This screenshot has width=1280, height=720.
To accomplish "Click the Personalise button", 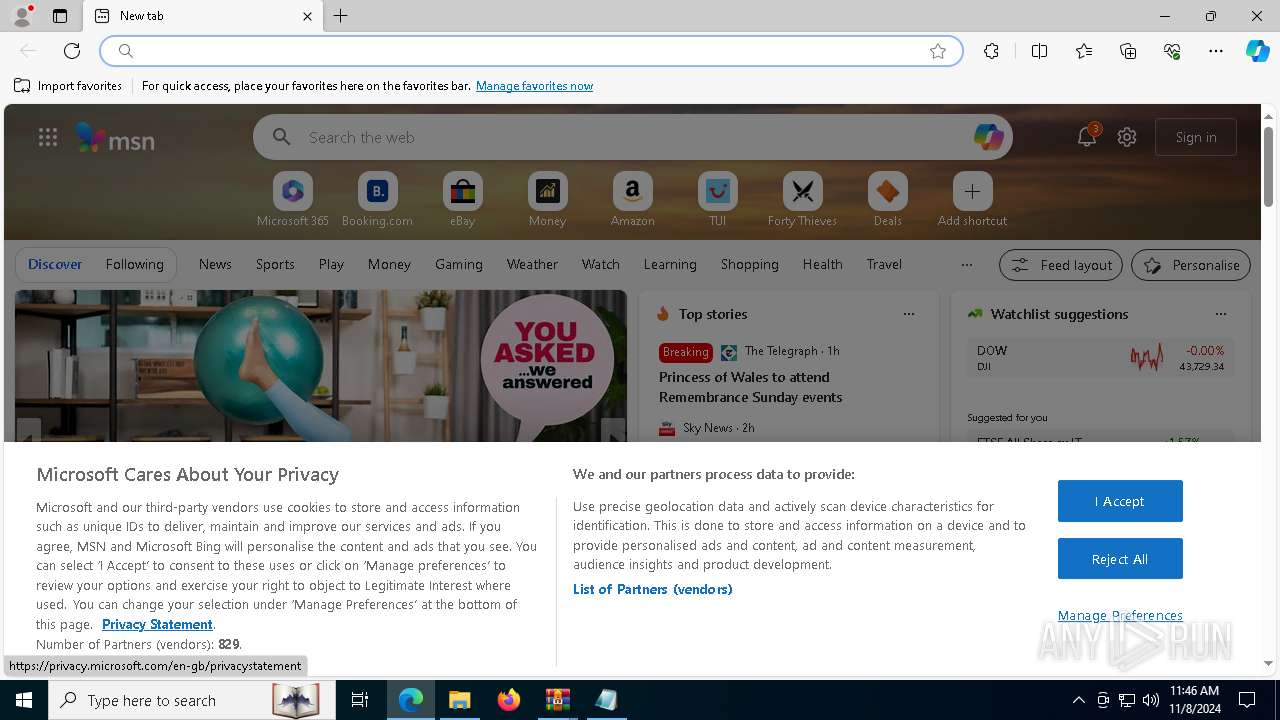I will click(x=1191, y=265).
